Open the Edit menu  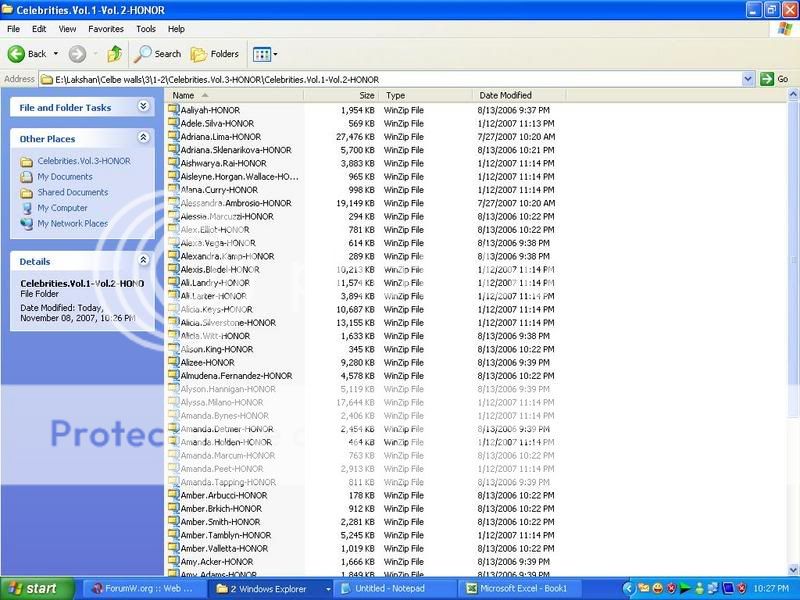tap(39, 29)
